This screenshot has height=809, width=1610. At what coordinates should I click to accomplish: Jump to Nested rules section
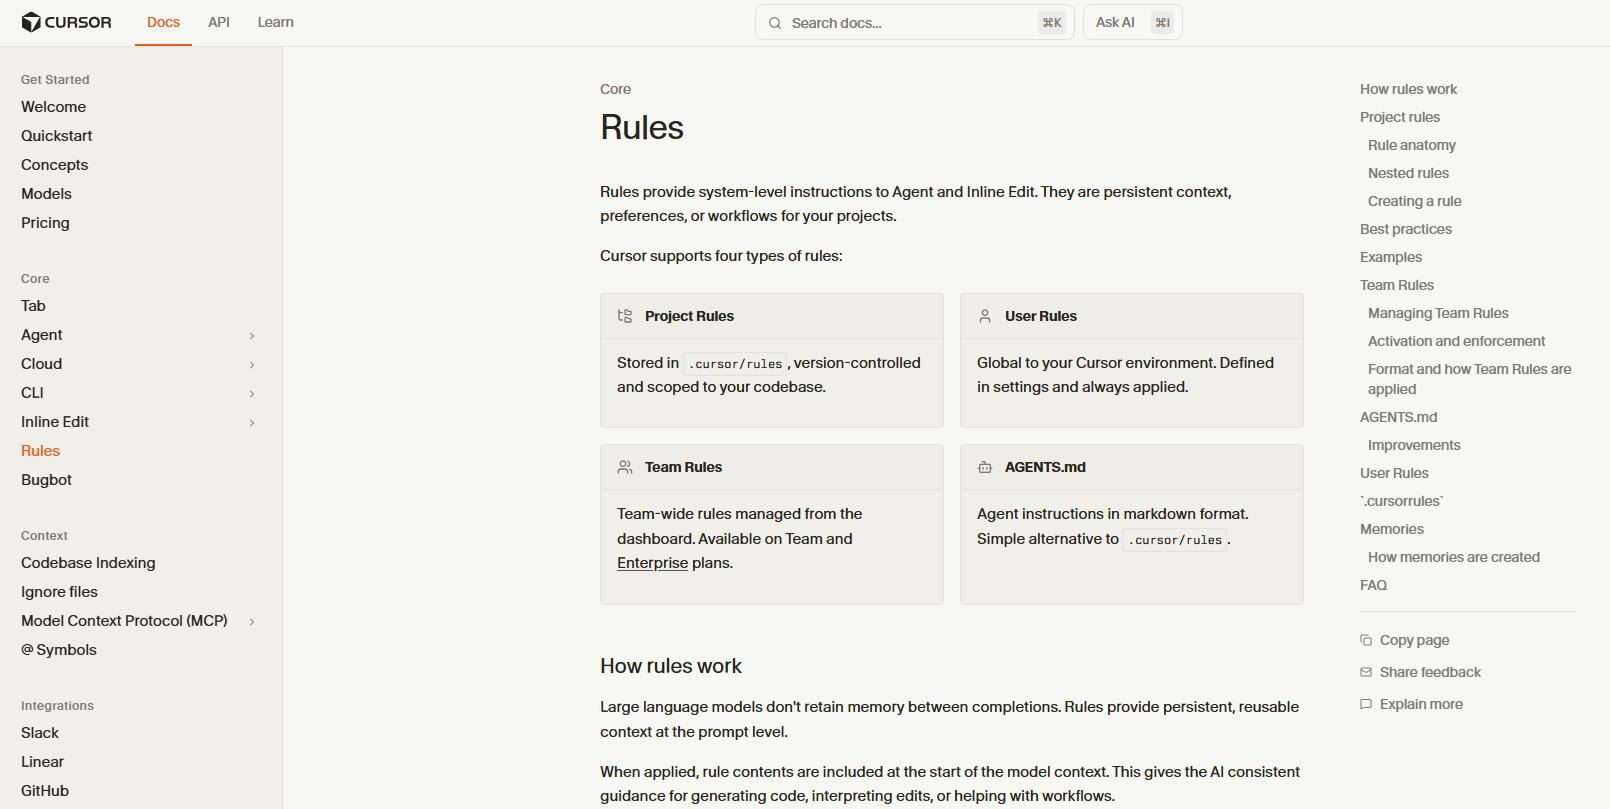[1408, 173]
